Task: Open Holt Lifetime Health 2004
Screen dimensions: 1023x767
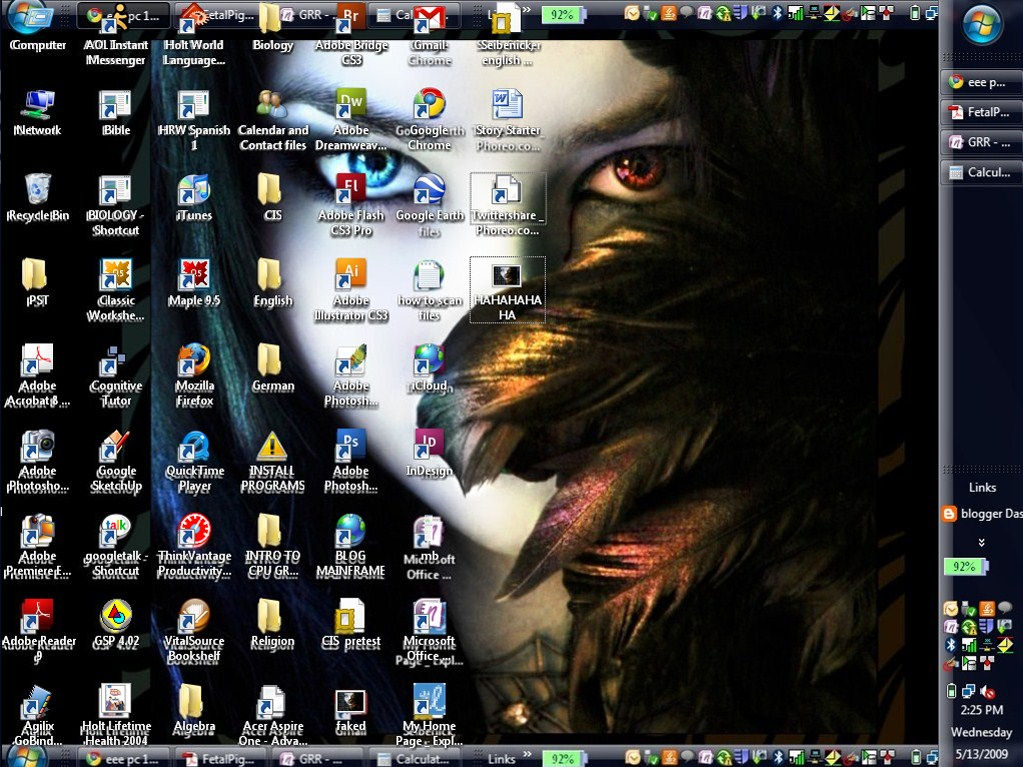Action: point(115,716)
